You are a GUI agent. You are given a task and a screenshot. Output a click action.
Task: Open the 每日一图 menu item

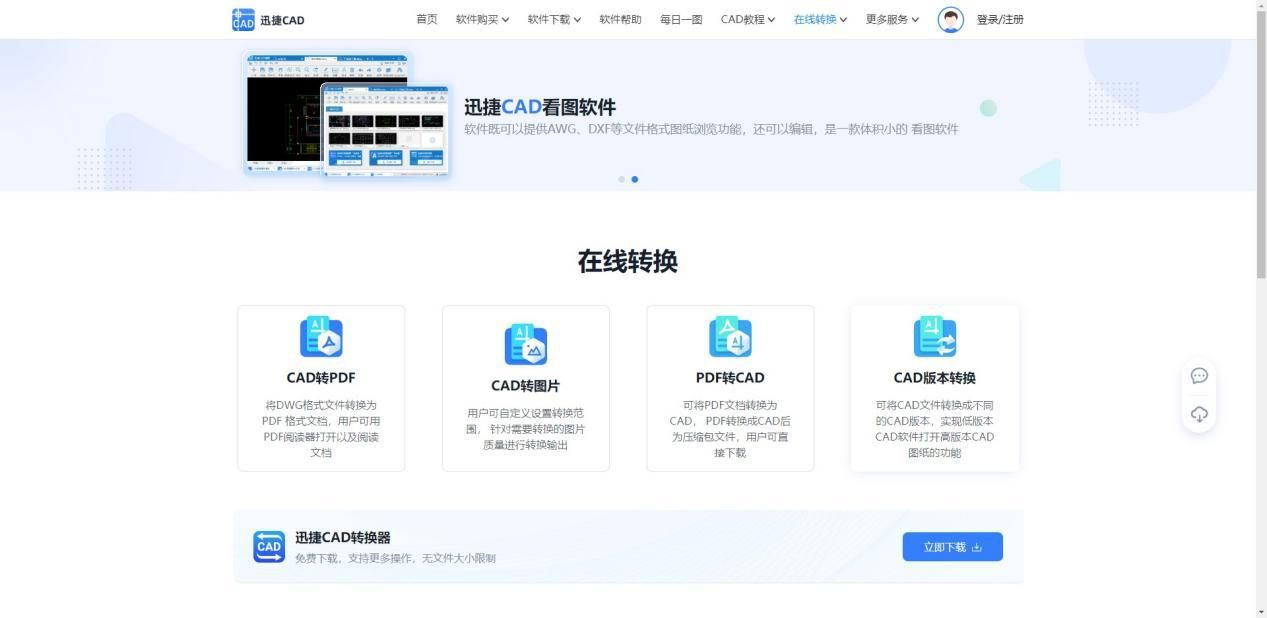click(x=681, y=19)
